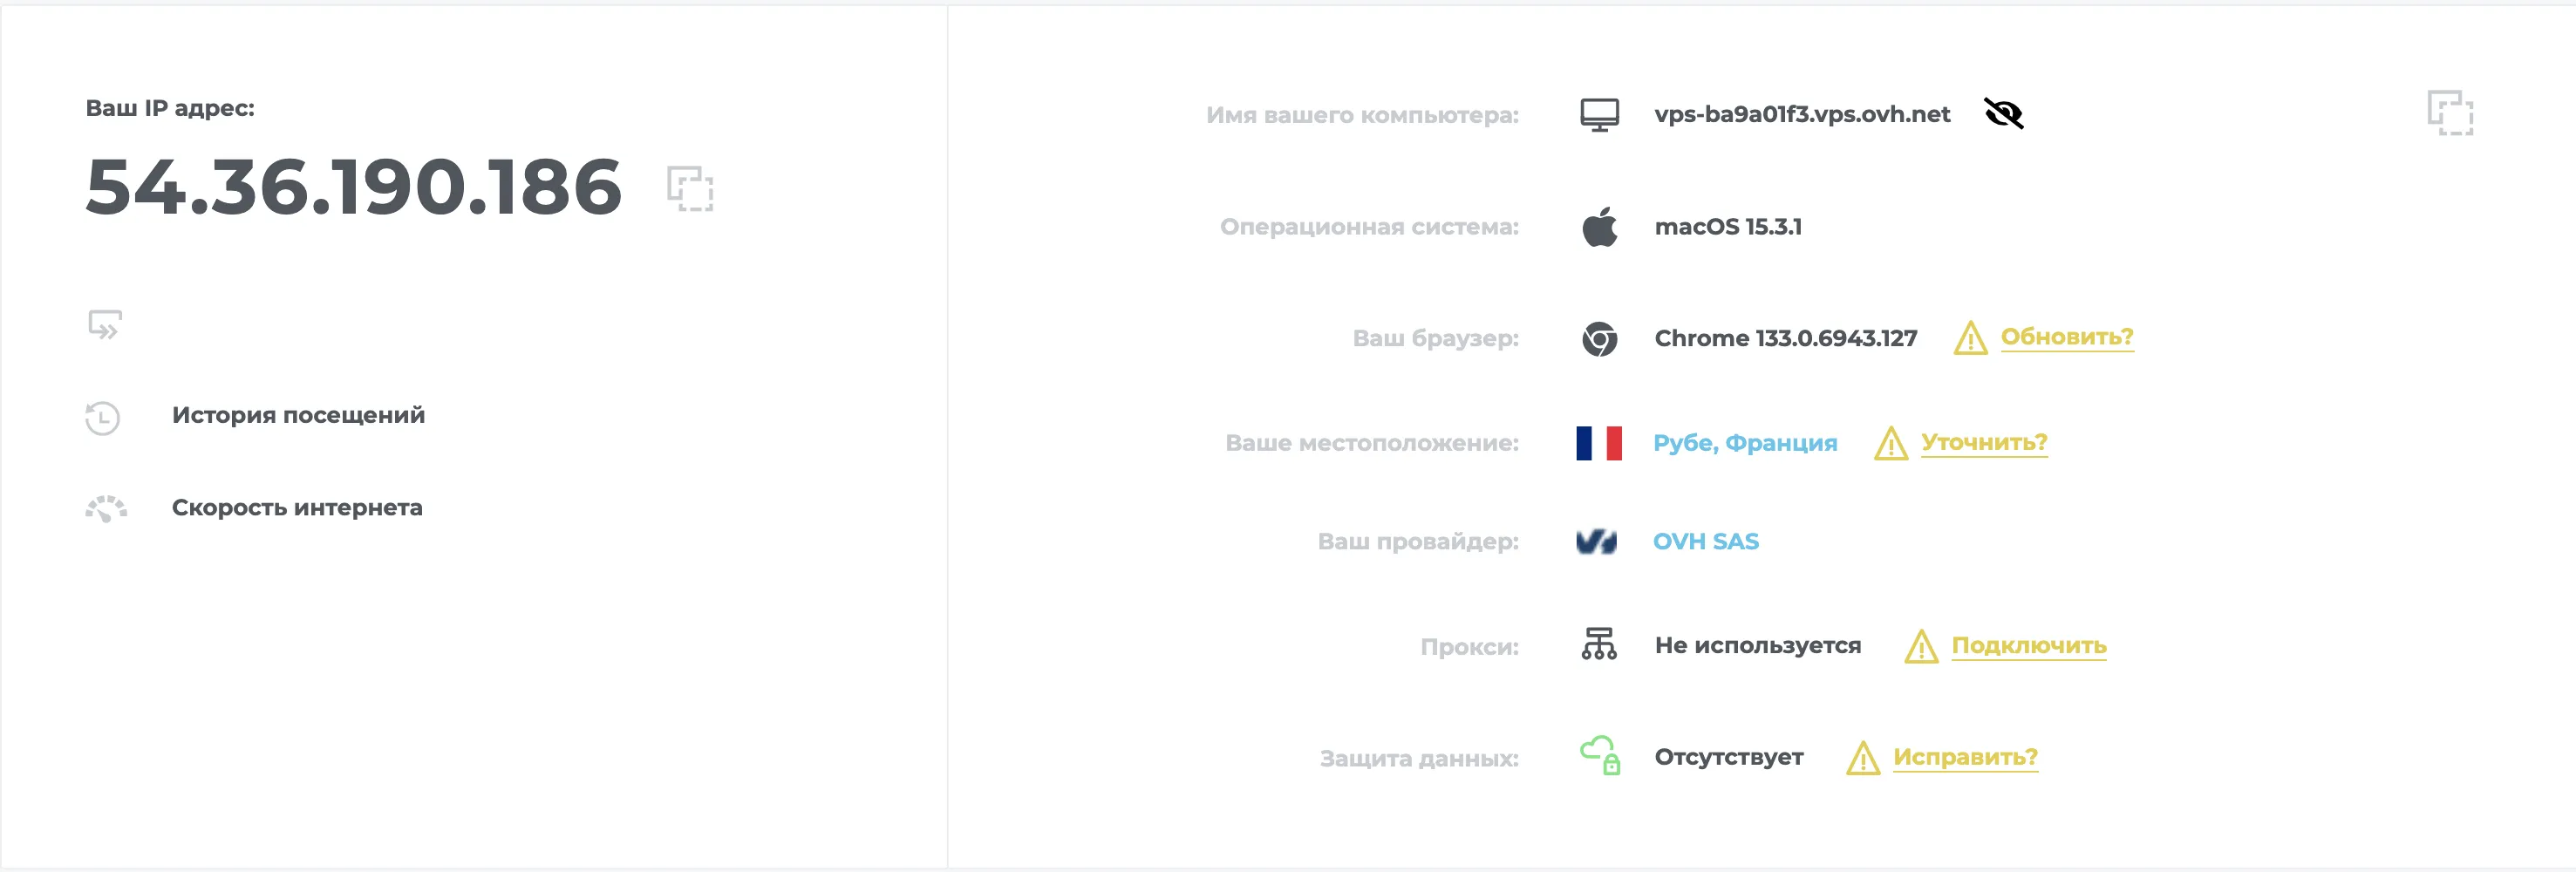This screenshot has width=2576, height=872.
Task: Click the green cloud lock icon
Action: click(x=1600, y=755)
